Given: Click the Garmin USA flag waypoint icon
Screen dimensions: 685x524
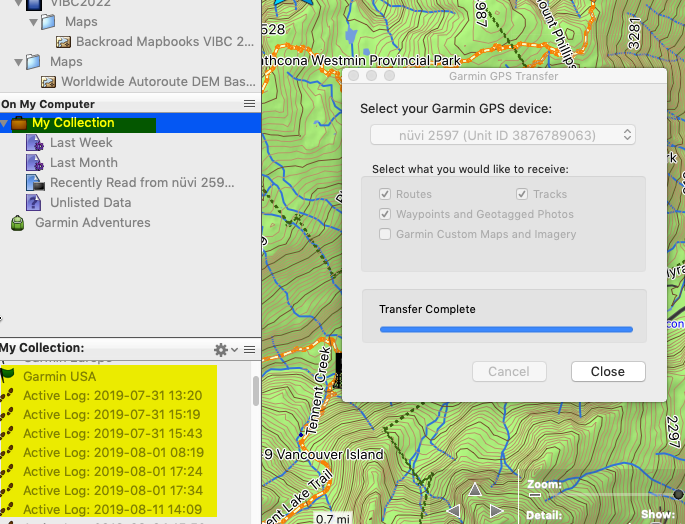Looking at the screenshot, I should point(8,376).
